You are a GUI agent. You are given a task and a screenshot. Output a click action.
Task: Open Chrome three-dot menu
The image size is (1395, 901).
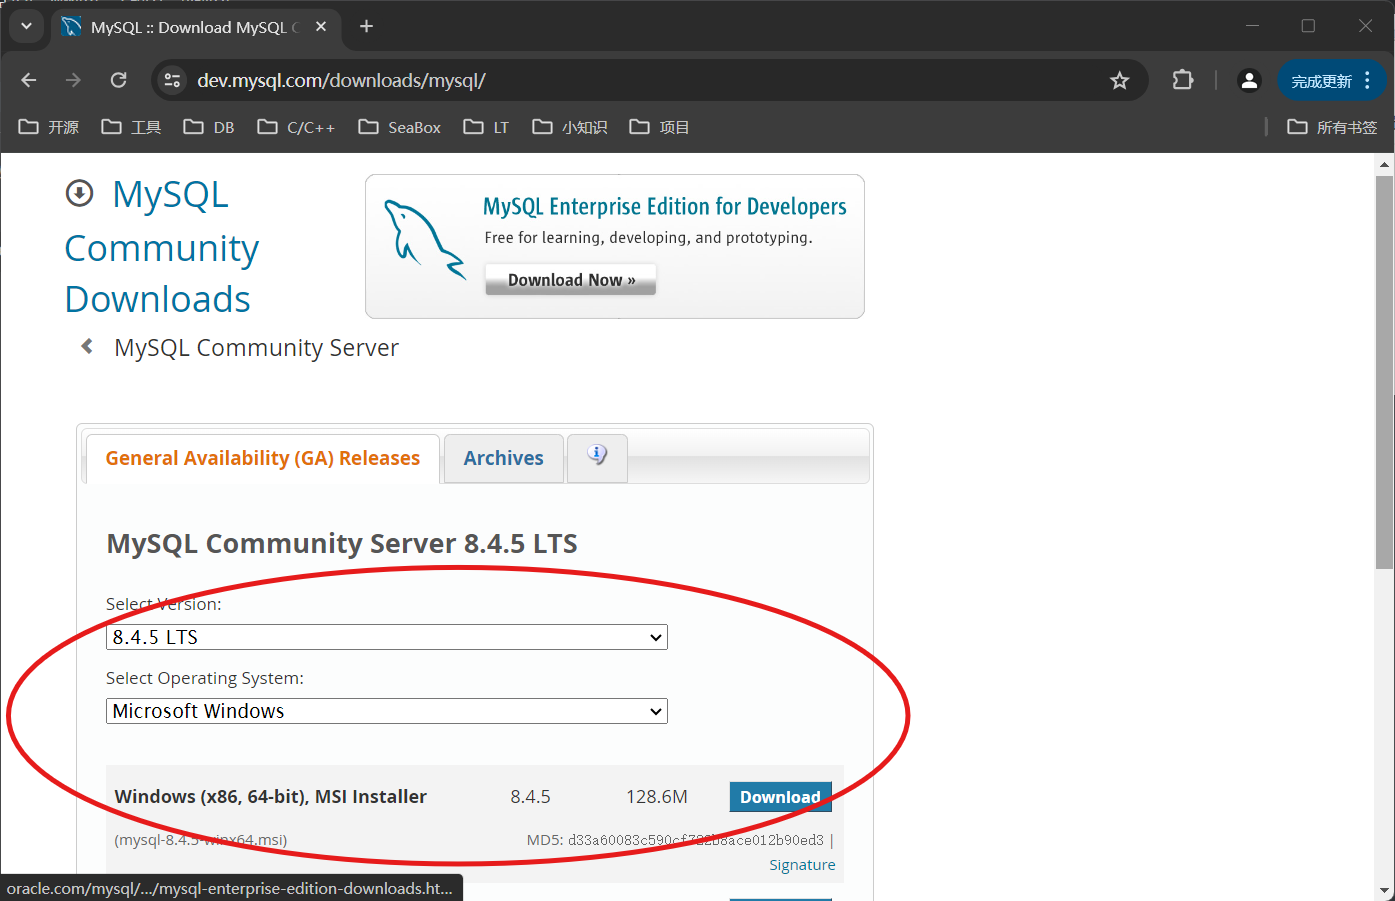pyautogui.click(x=1367, y=80)
